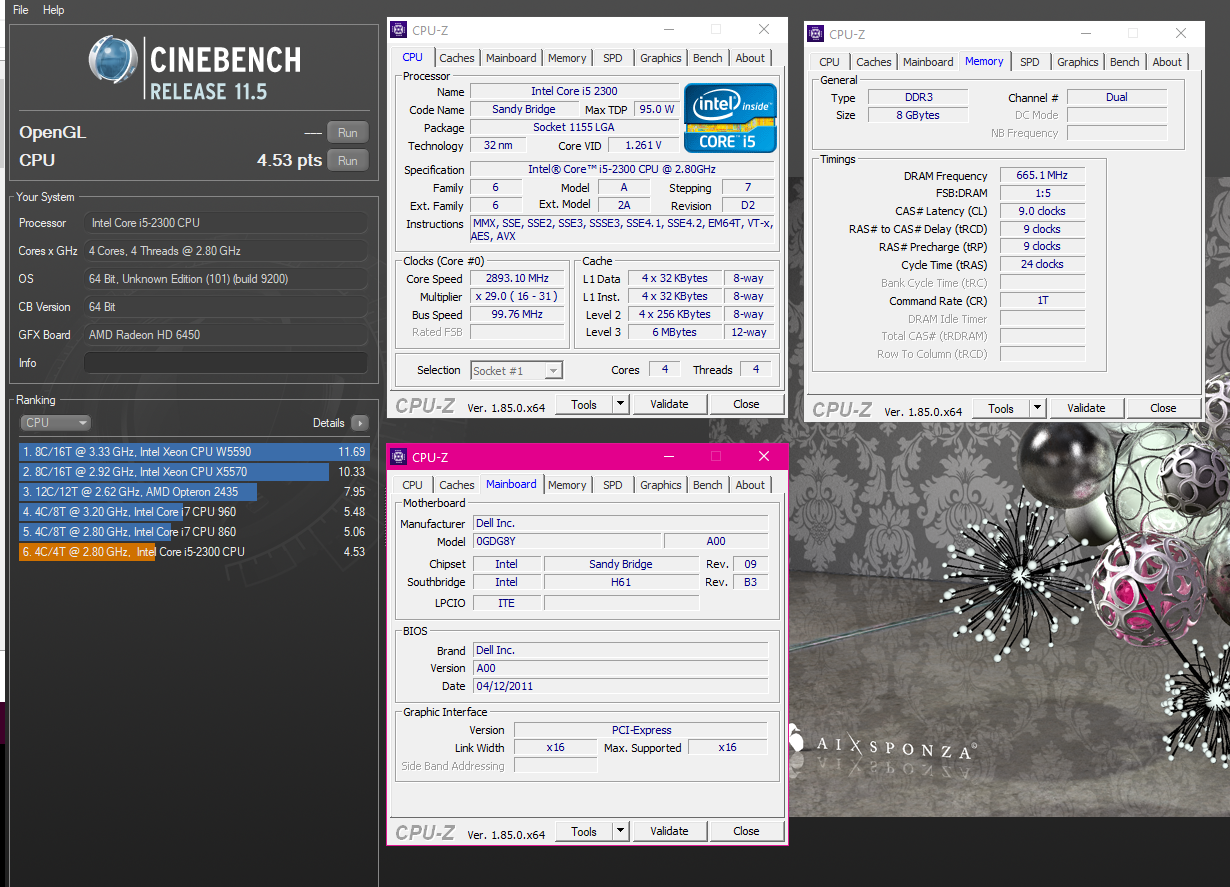
Task: Click DRAM Frequency value 665.1 MHz
Action: [x=1042, y=176]
